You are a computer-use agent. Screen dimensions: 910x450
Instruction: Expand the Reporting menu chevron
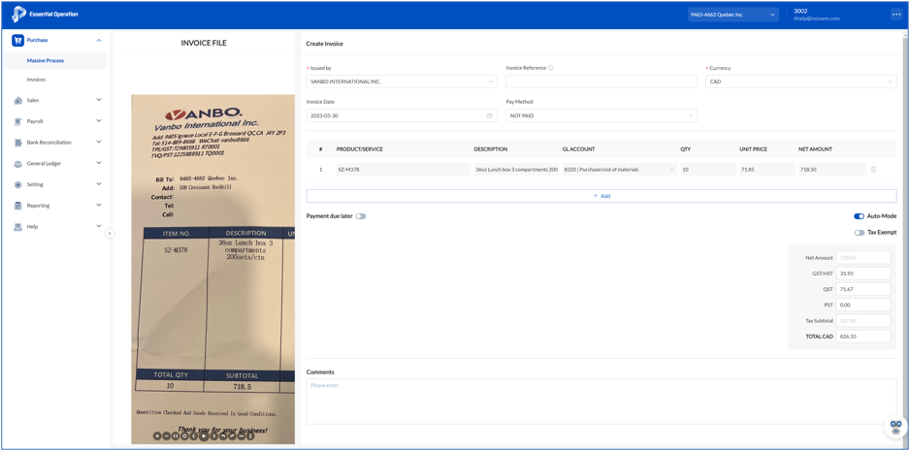click(99, 205)
